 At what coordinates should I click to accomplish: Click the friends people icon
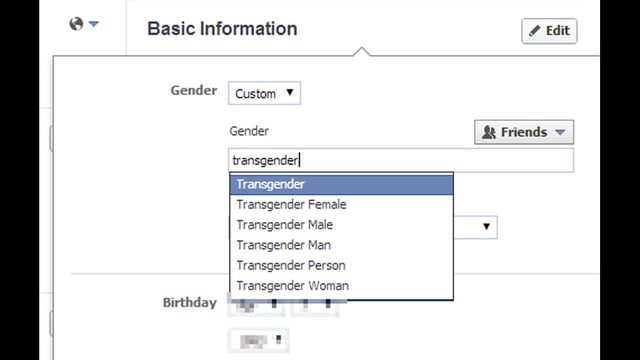click(489, 132)
